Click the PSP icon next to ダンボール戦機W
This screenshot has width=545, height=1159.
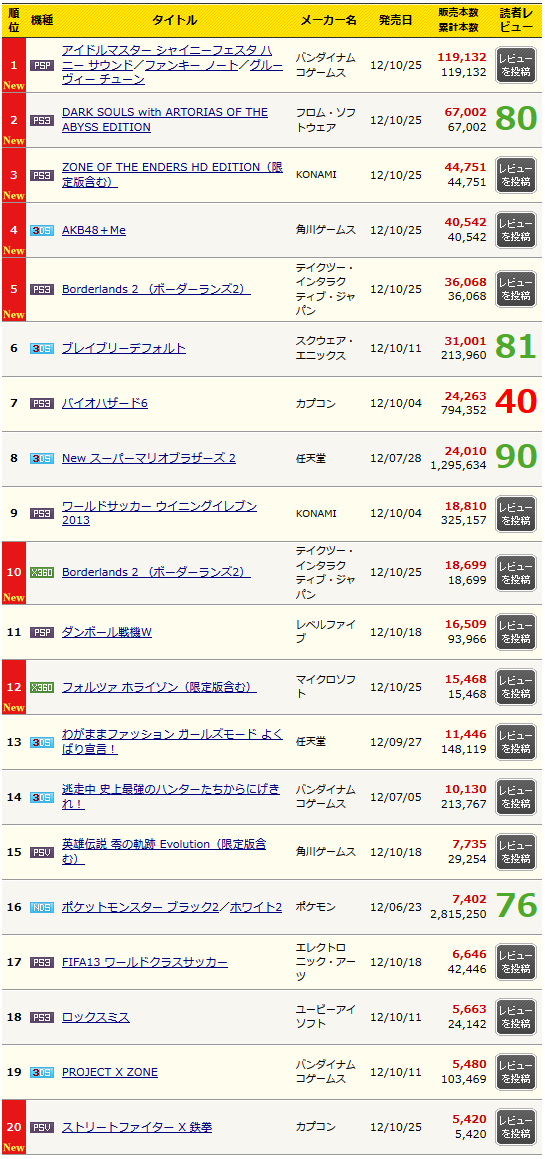pos(42,632)
